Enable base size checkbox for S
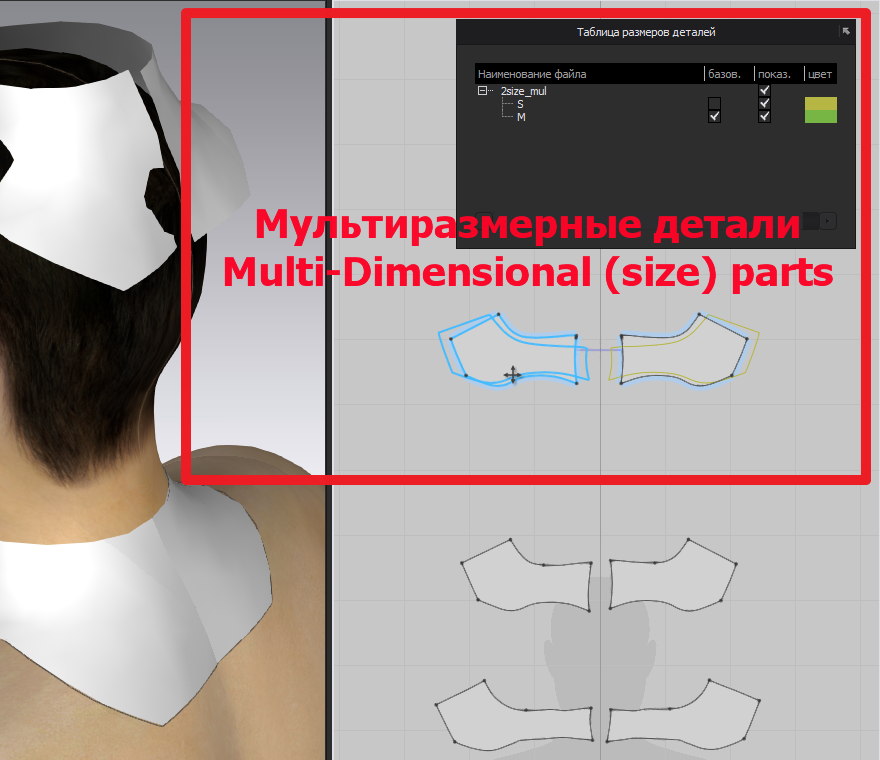 point(714,103)
